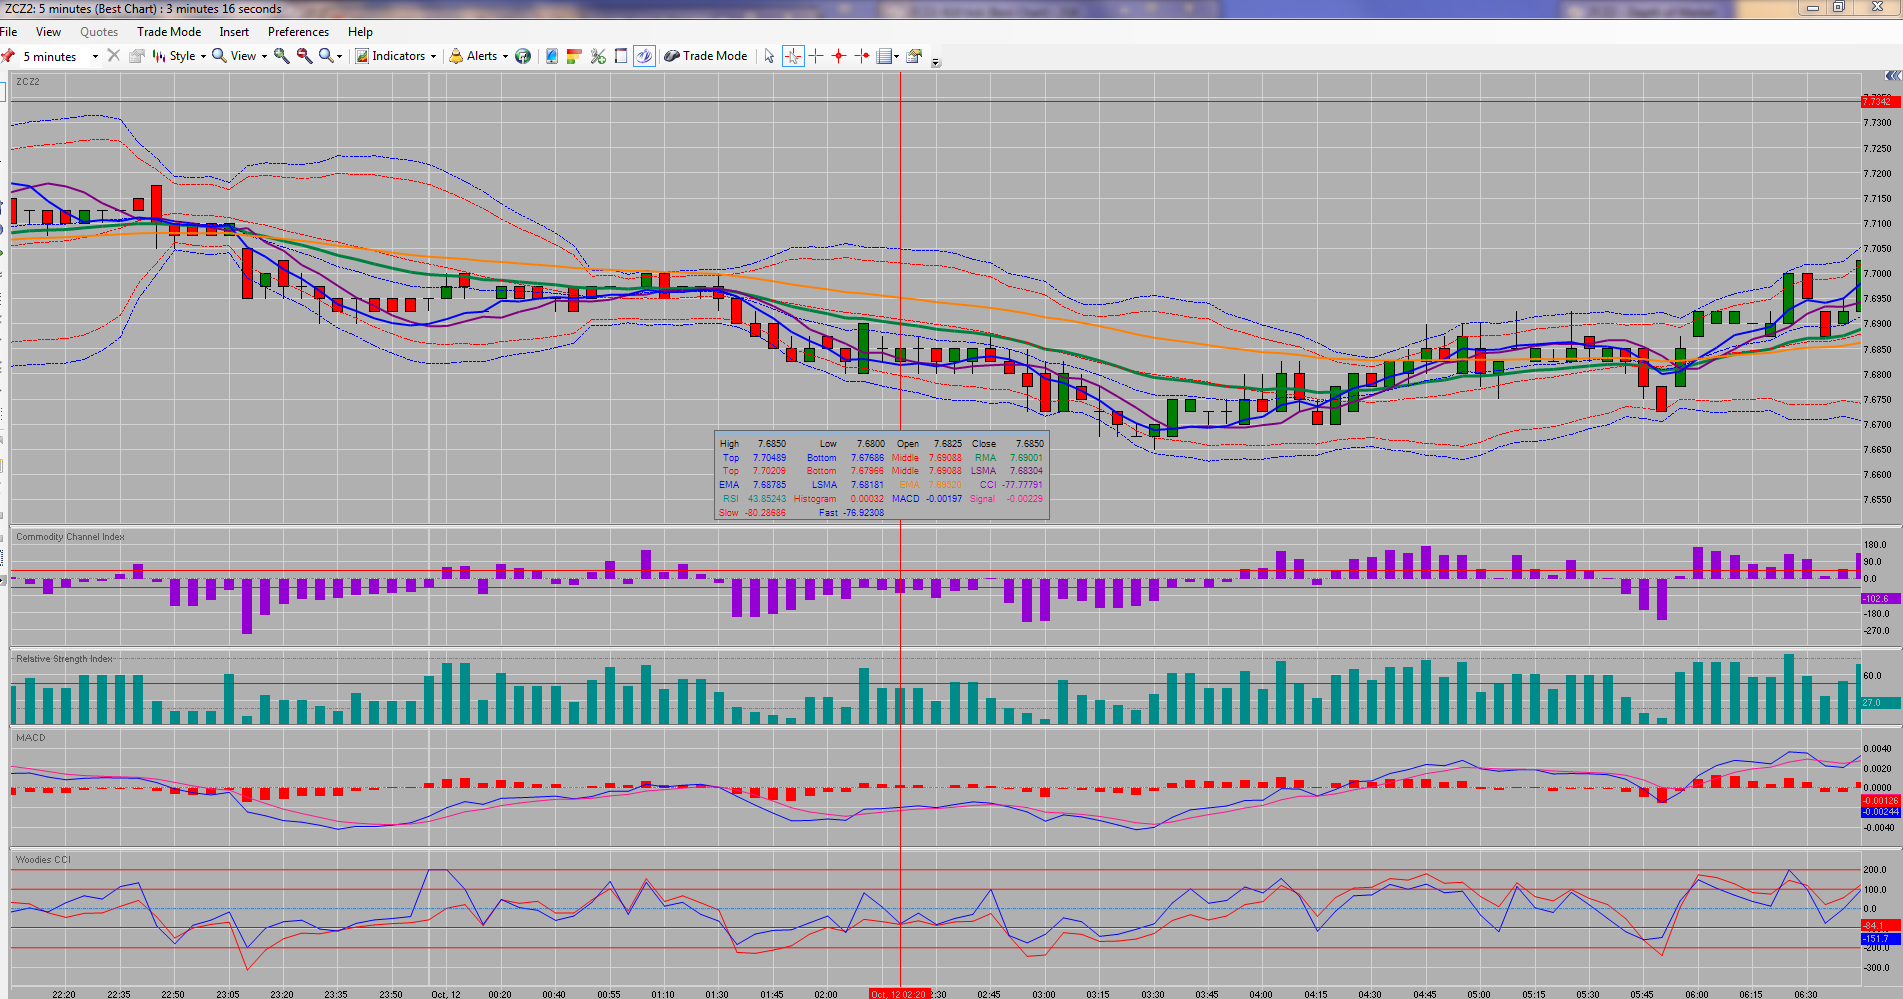Select the arrow pointer cursor tool
Viewport: 1903px width, 999px height.
(769, 56)
